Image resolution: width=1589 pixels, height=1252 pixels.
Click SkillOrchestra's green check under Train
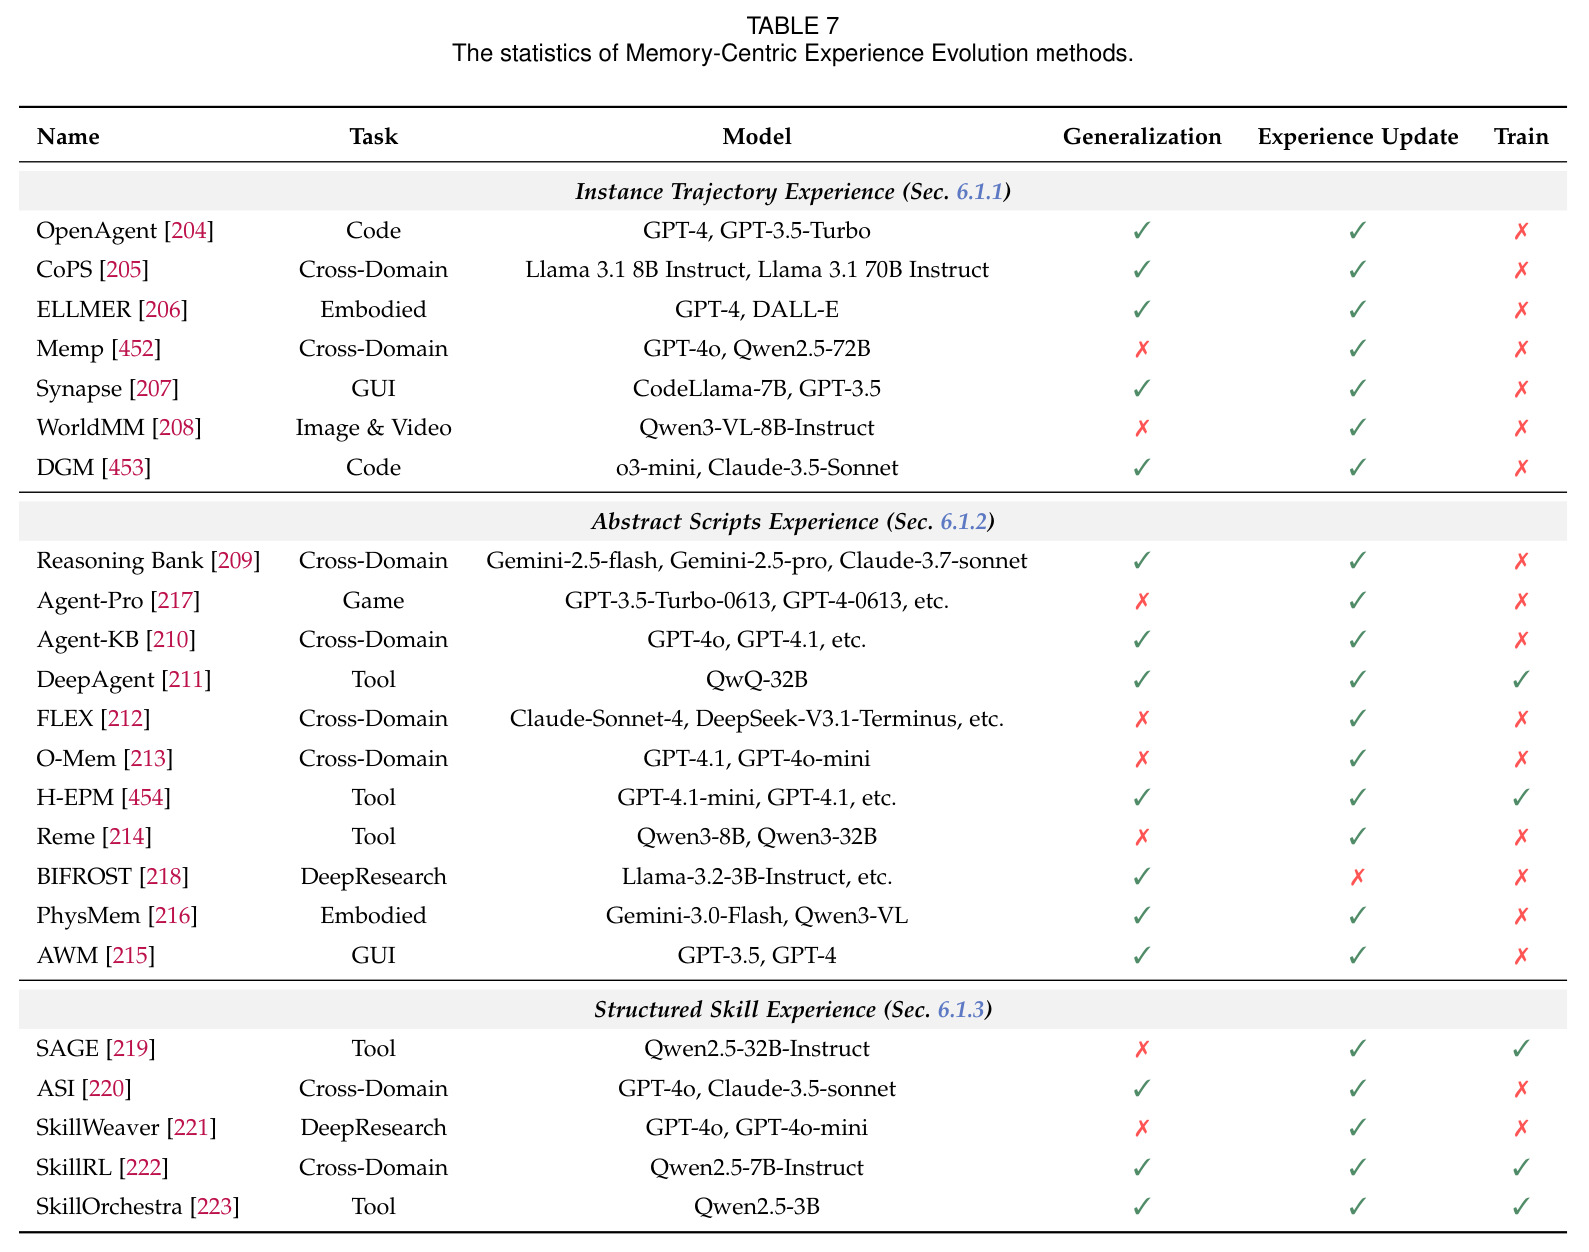coord(1521,1207)
